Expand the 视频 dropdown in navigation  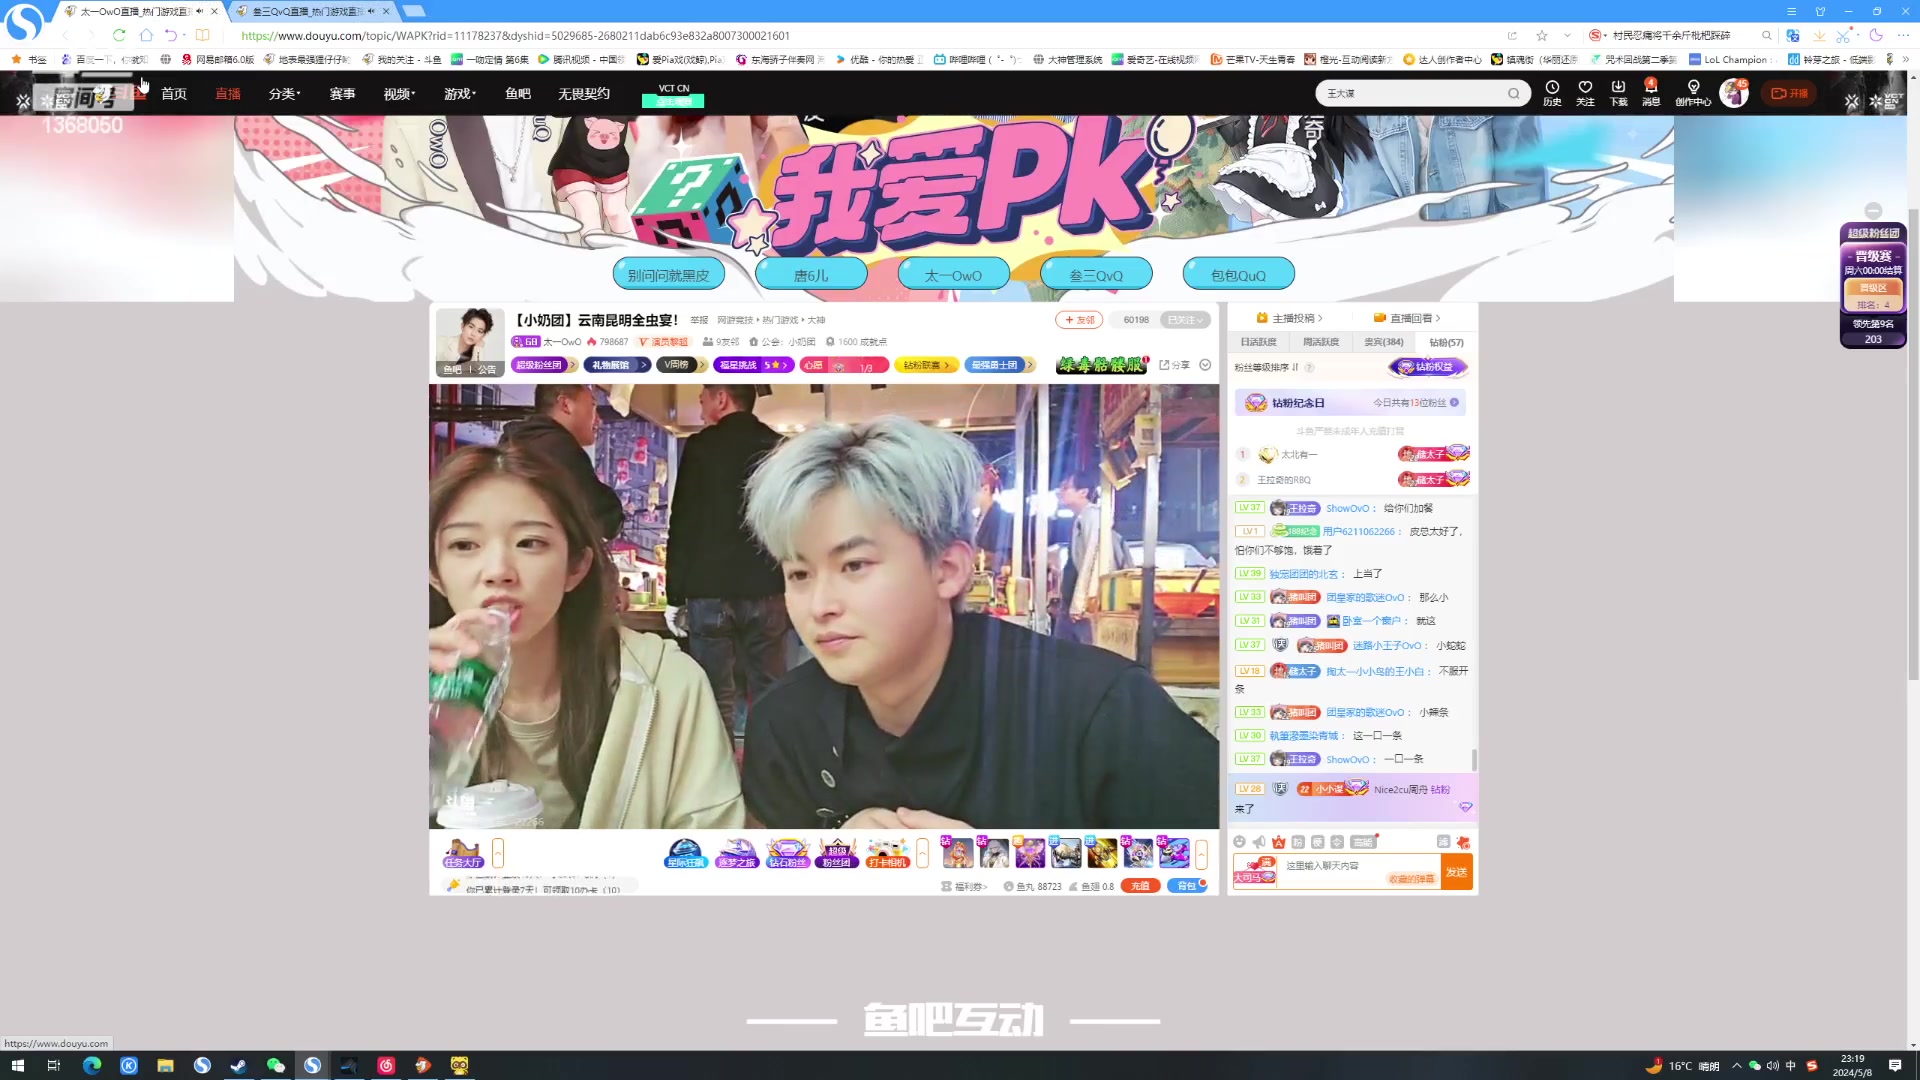point(400,94)
